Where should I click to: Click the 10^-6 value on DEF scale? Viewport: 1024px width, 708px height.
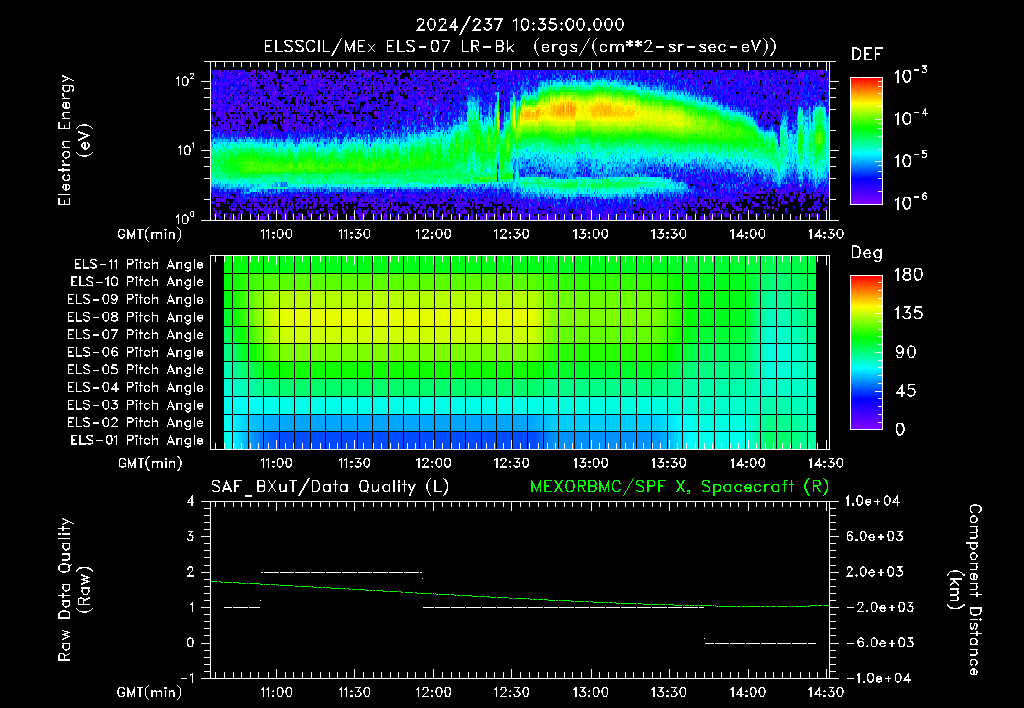pyautogui.click(x=911, y=202)
